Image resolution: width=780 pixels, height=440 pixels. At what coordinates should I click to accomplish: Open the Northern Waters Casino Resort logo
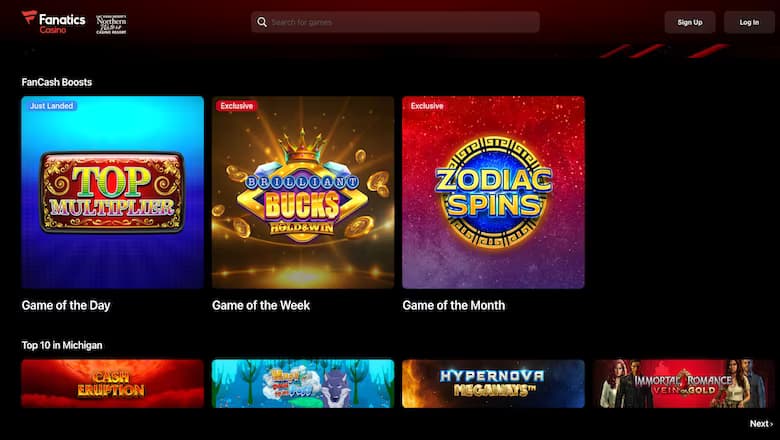point(111,24)
